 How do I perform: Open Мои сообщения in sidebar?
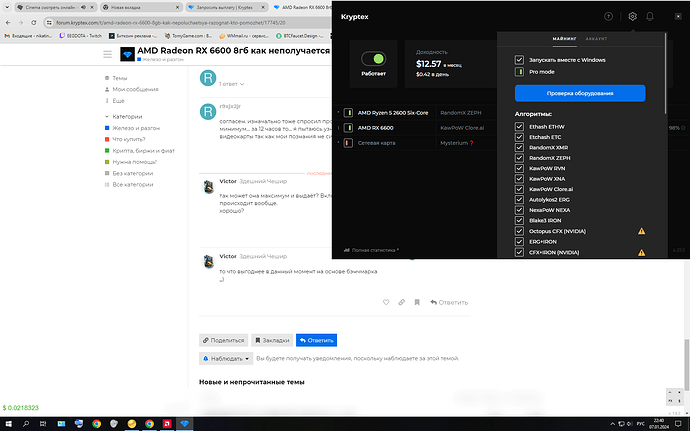coord(131,89)
